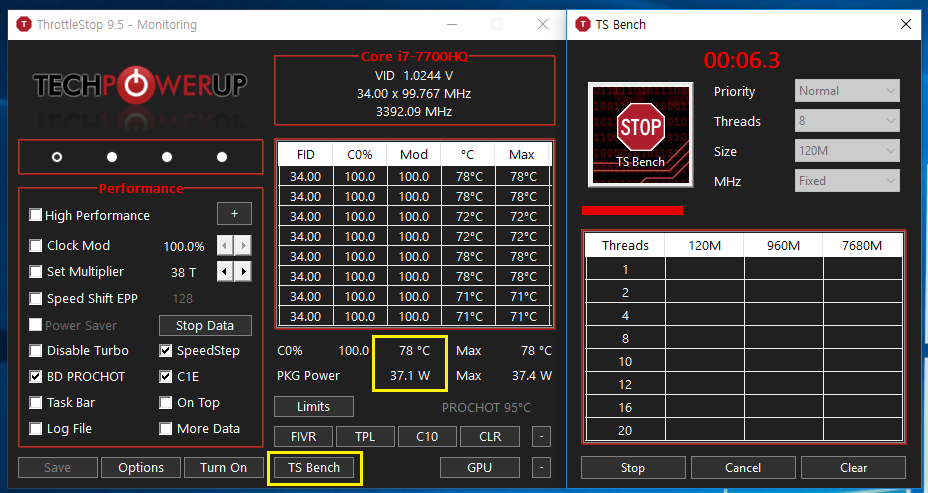
Task: Select the 16 threads row in results table
Action: pyautogui.click(x=744, y=407)
